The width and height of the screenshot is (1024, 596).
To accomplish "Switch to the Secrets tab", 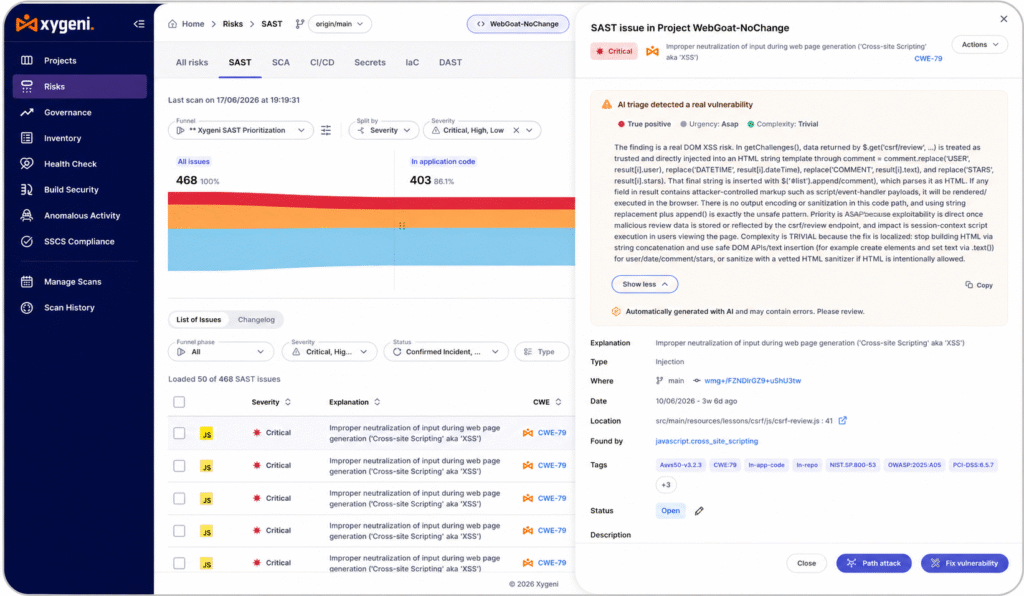I will [x=370, y=63].
